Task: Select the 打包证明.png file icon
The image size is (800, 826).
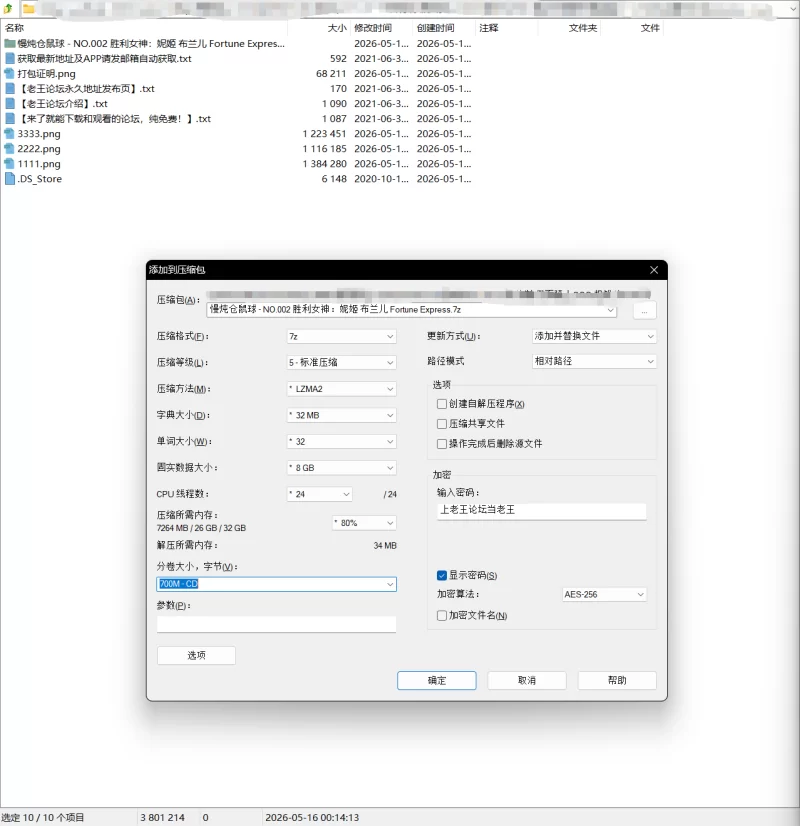Action: (9, 74)
